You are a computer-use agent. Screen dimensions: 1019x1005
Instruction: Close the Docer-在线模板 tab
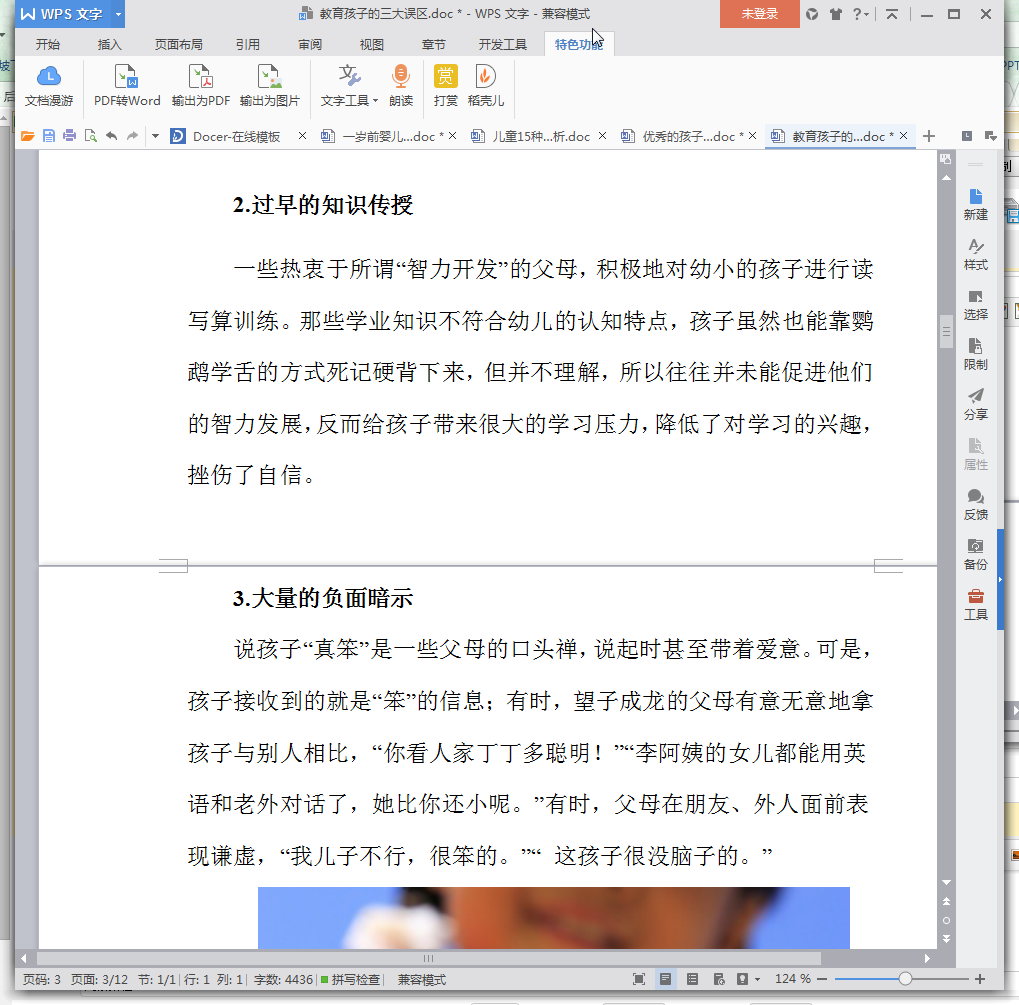pos(302,136)
